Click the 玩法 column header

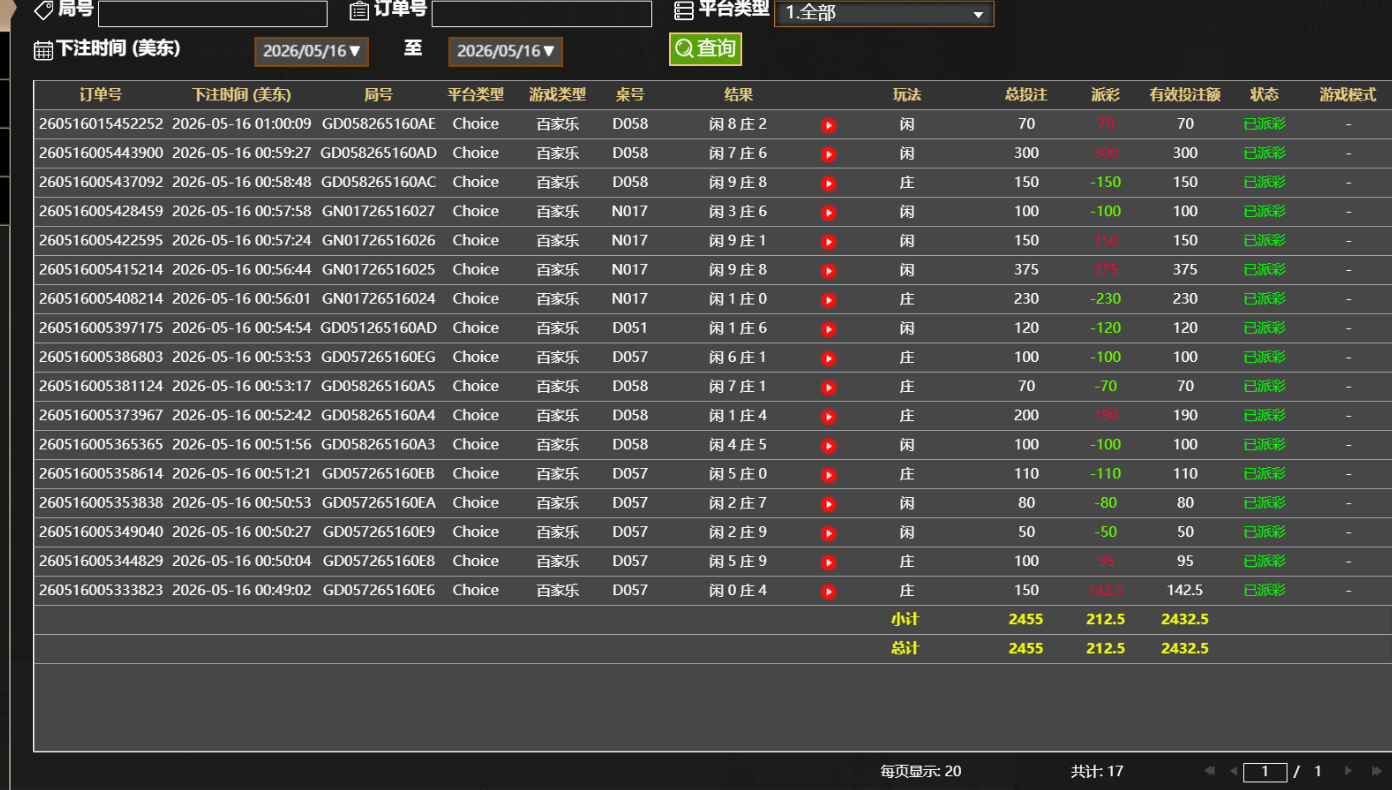point(907,95)
